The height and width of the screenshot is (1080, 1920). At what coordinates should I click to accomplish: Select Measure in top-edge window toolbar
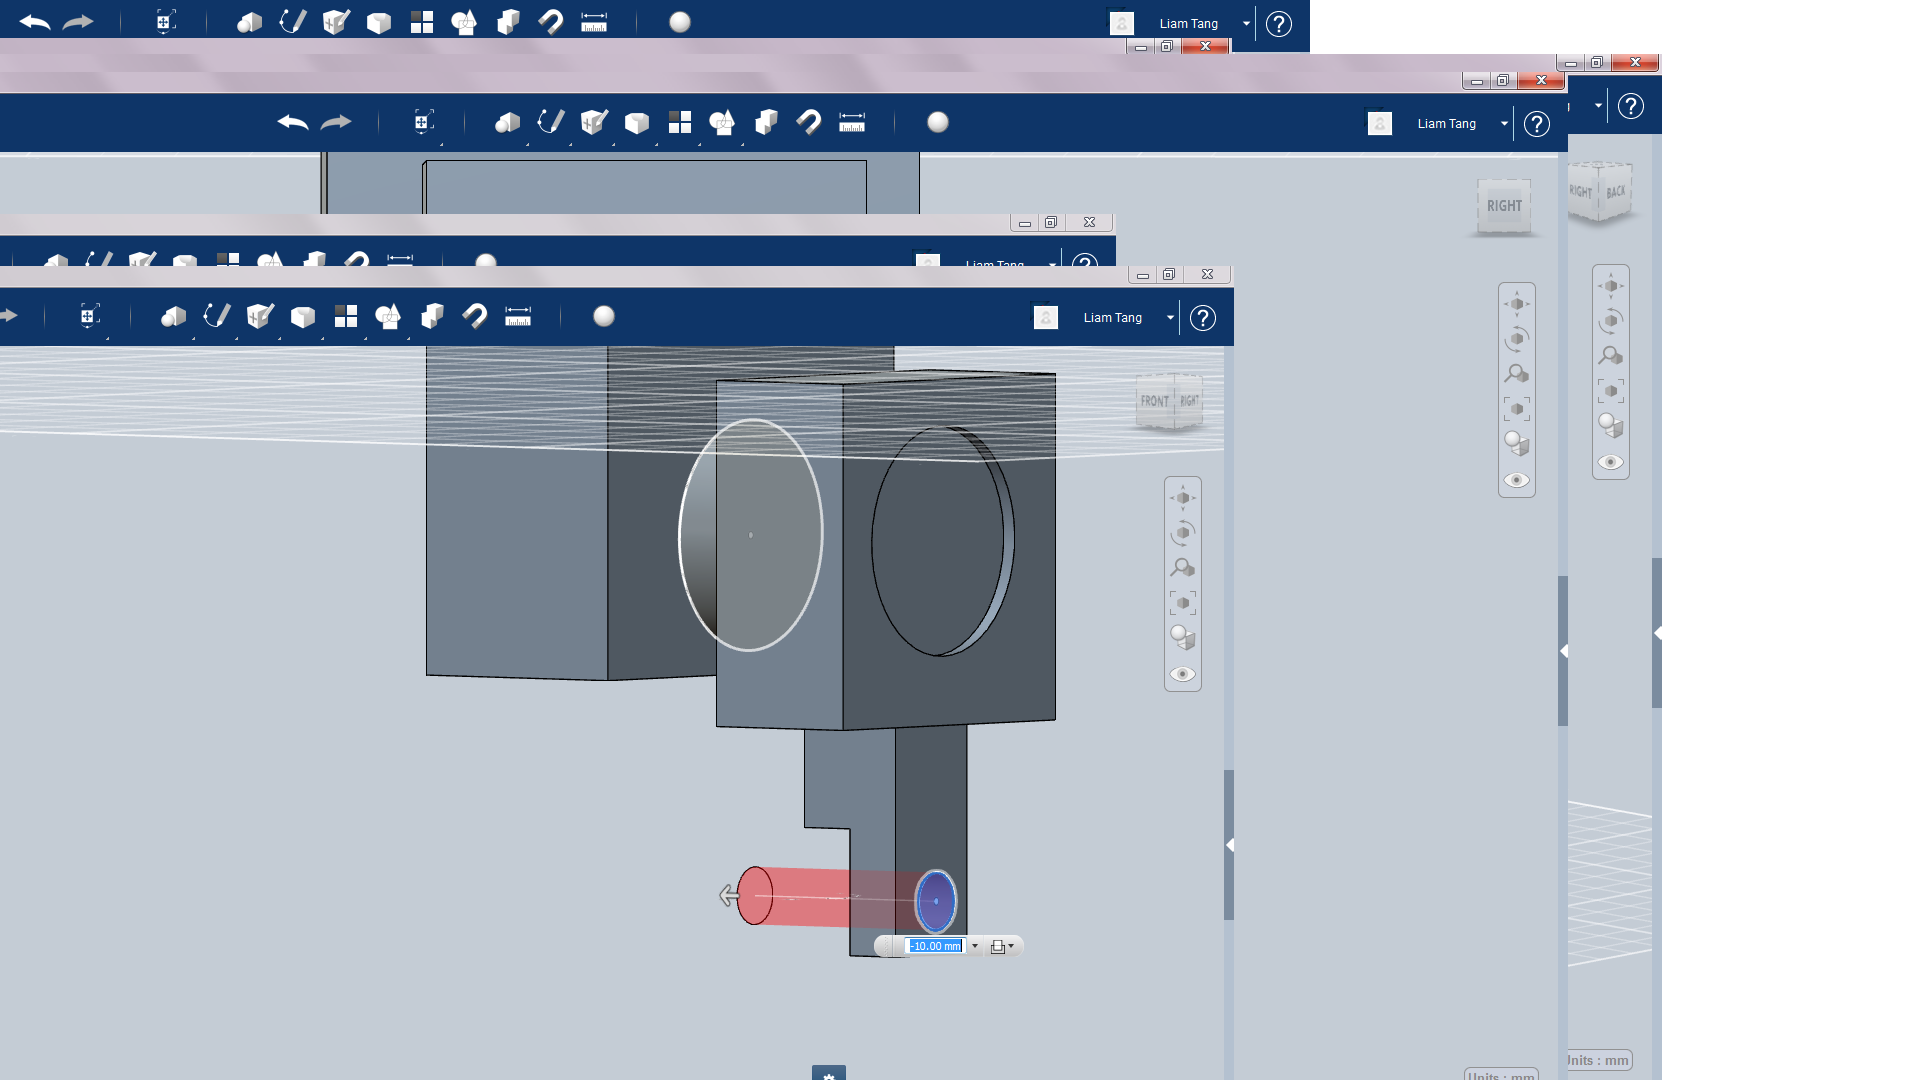(x=594, y=23)
